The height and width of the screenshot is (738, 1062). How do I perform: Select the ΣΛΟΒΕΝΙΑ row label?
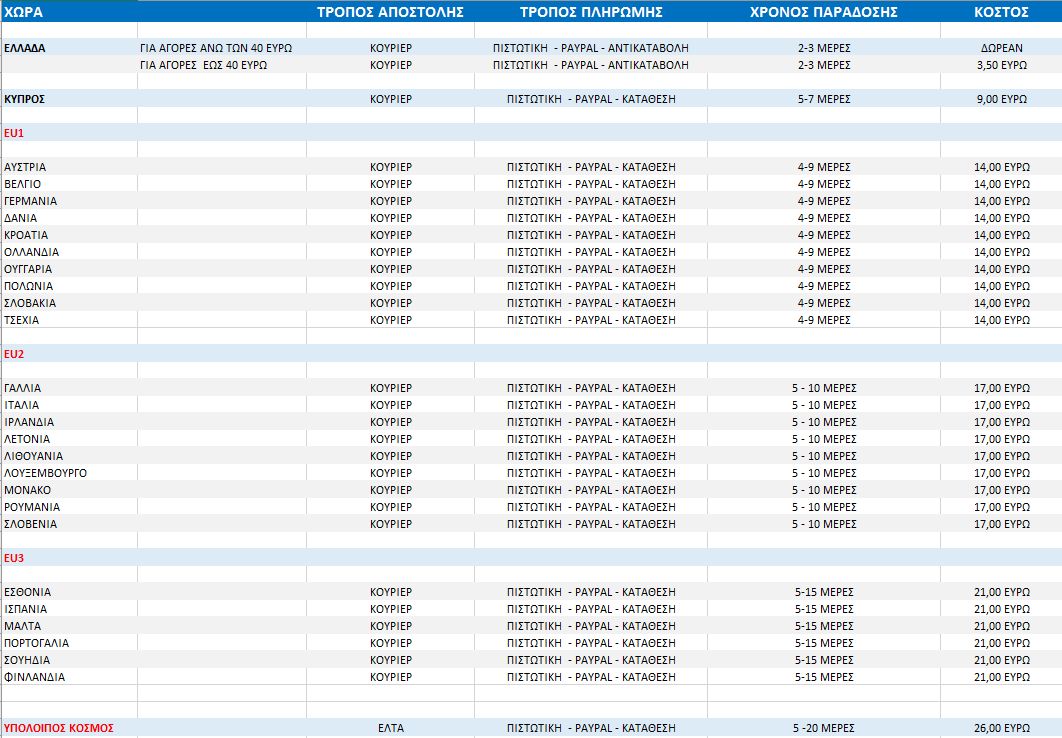point(30,523)
